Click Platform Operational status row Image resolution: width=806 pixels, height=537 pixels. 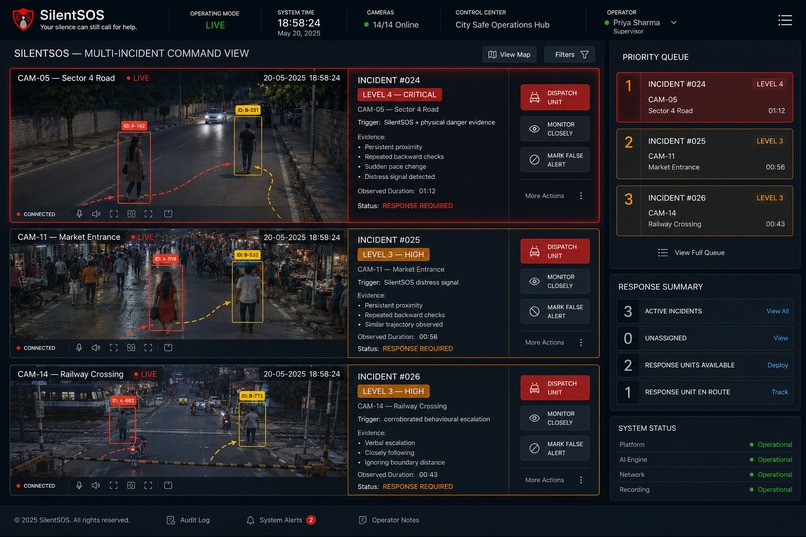click(x=705, y=445)
